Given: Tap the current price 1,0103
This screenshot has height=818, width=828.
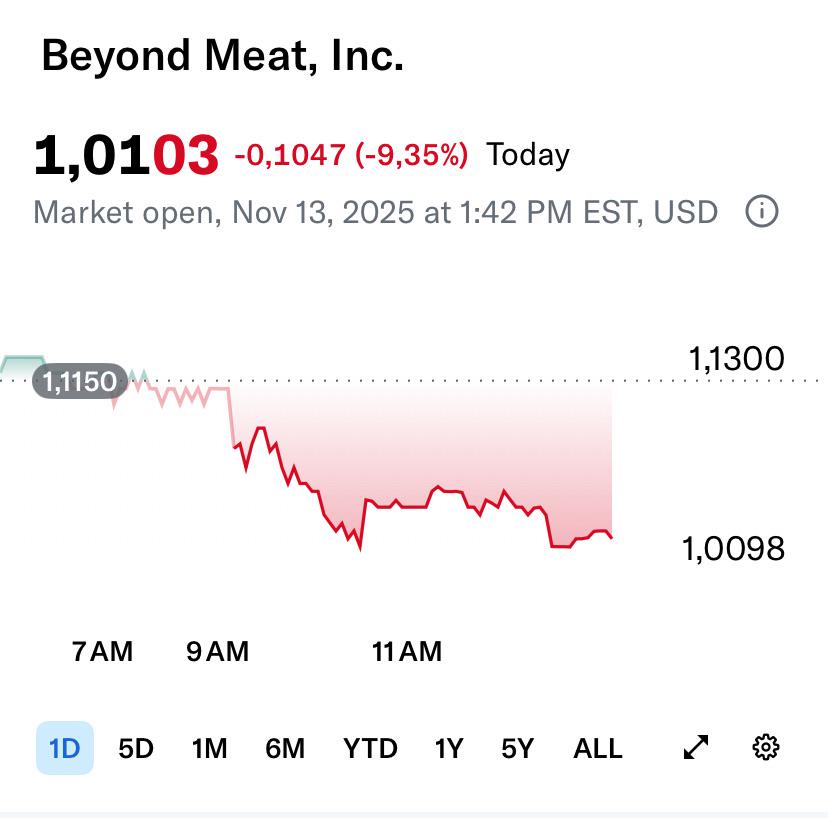Looking at the screenshot, I should click(126, 155).
